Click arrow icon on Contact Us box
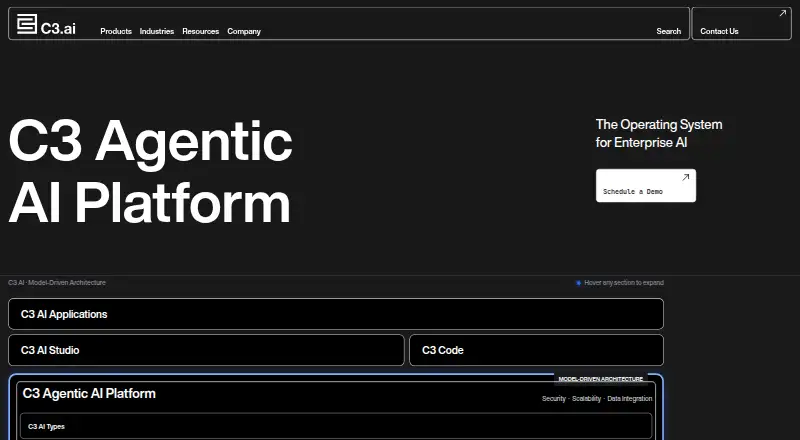This screenshot has height=440, width=800. [782, 14]
